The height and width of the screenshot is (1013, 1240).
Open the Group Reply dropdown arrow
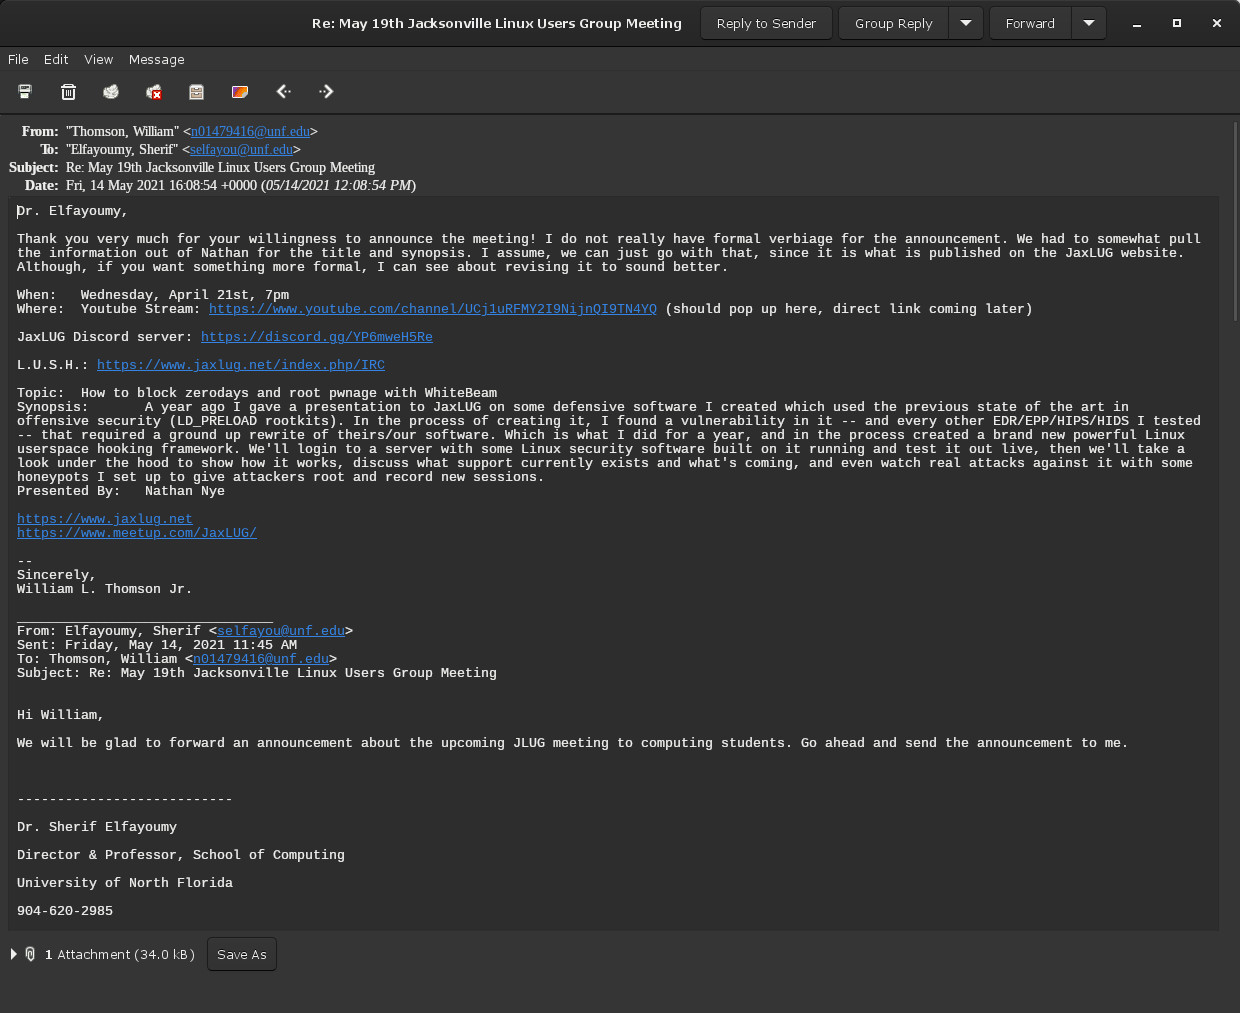click(x=966, y=23)
